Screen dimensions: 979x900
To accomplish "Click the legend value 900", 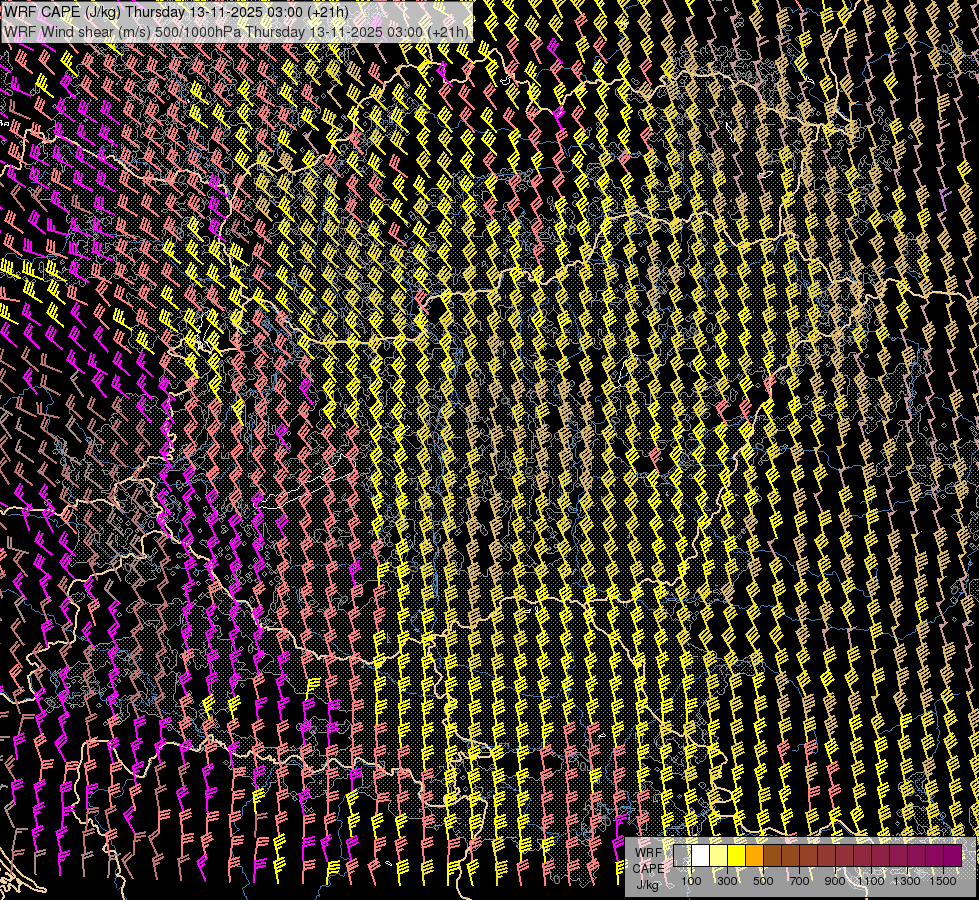I will [x=835, y=881].
